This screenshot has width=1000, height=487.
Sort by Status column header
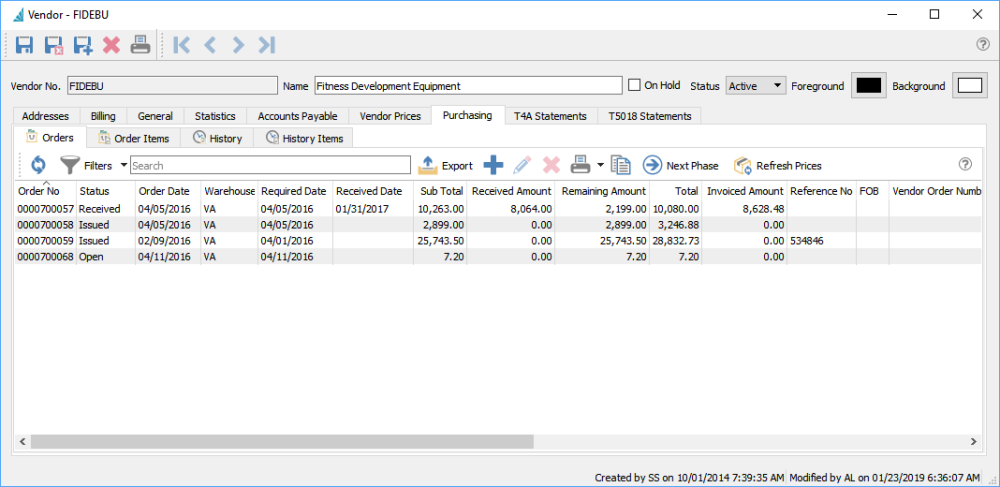point(106,191)
